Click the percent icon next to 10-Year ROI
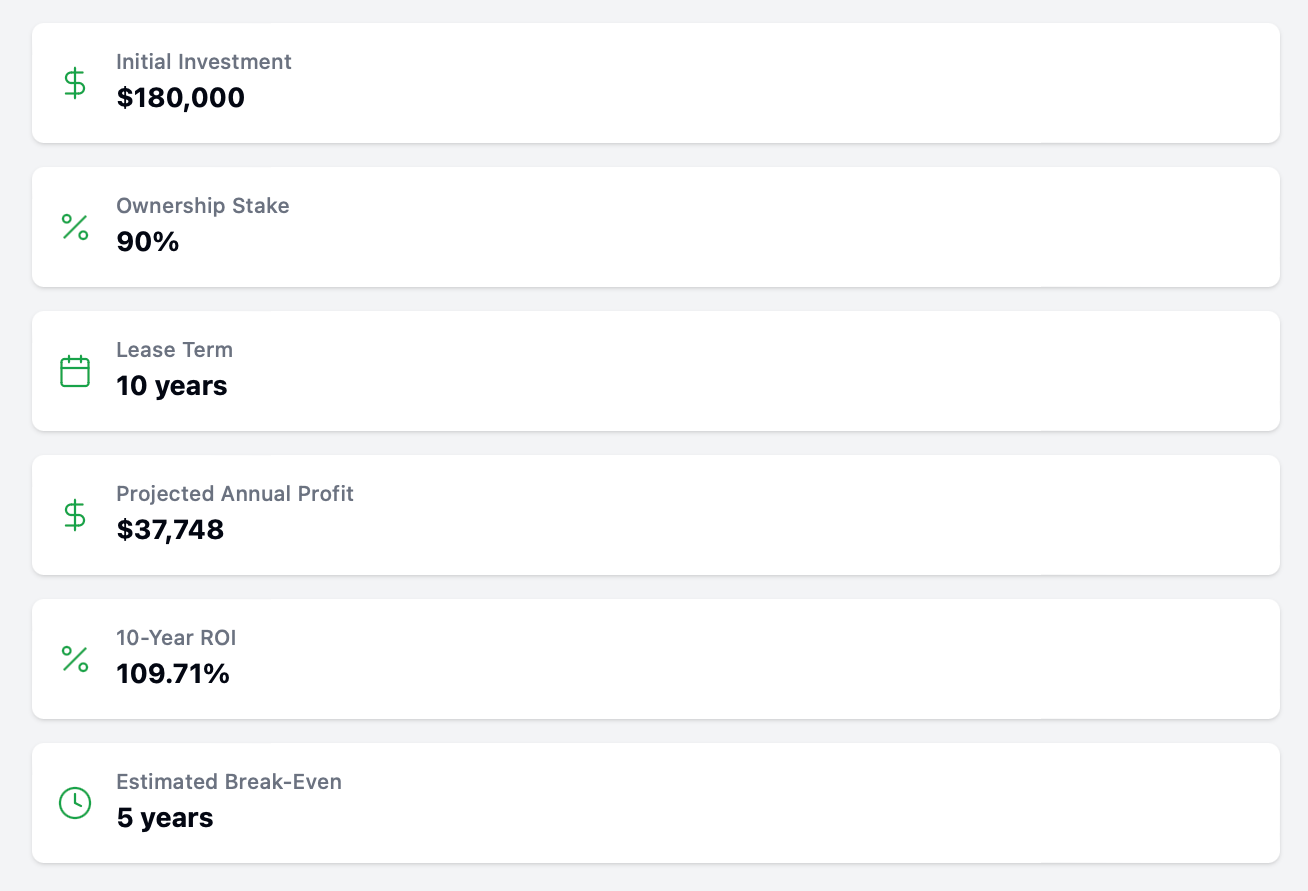 coord(75,659)
